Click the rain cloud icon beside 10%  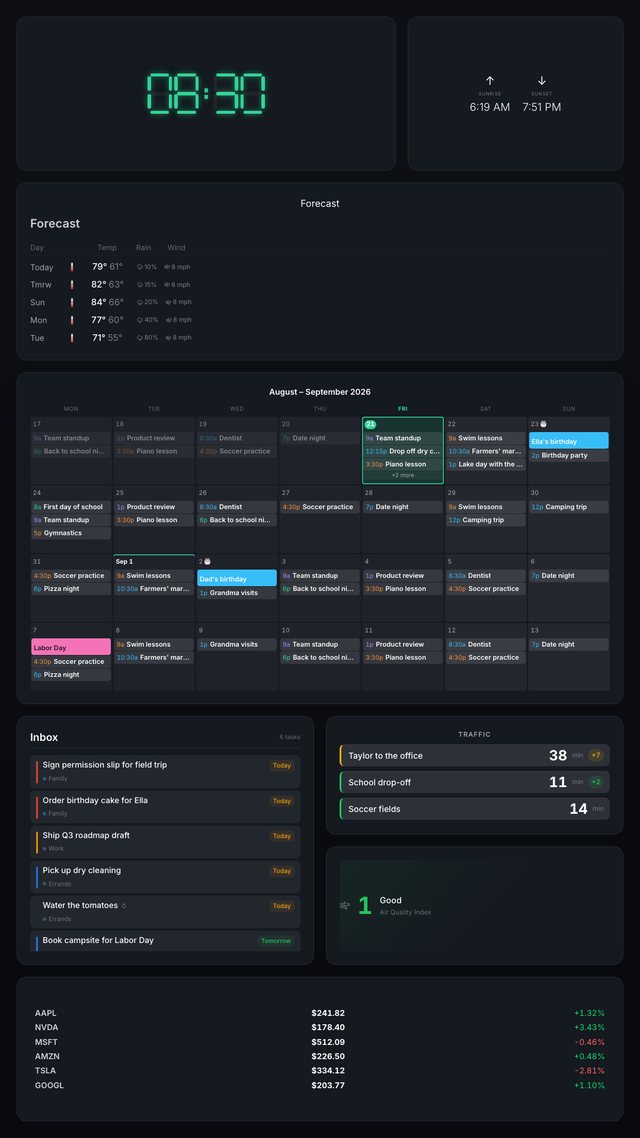[x=139, y=267]
